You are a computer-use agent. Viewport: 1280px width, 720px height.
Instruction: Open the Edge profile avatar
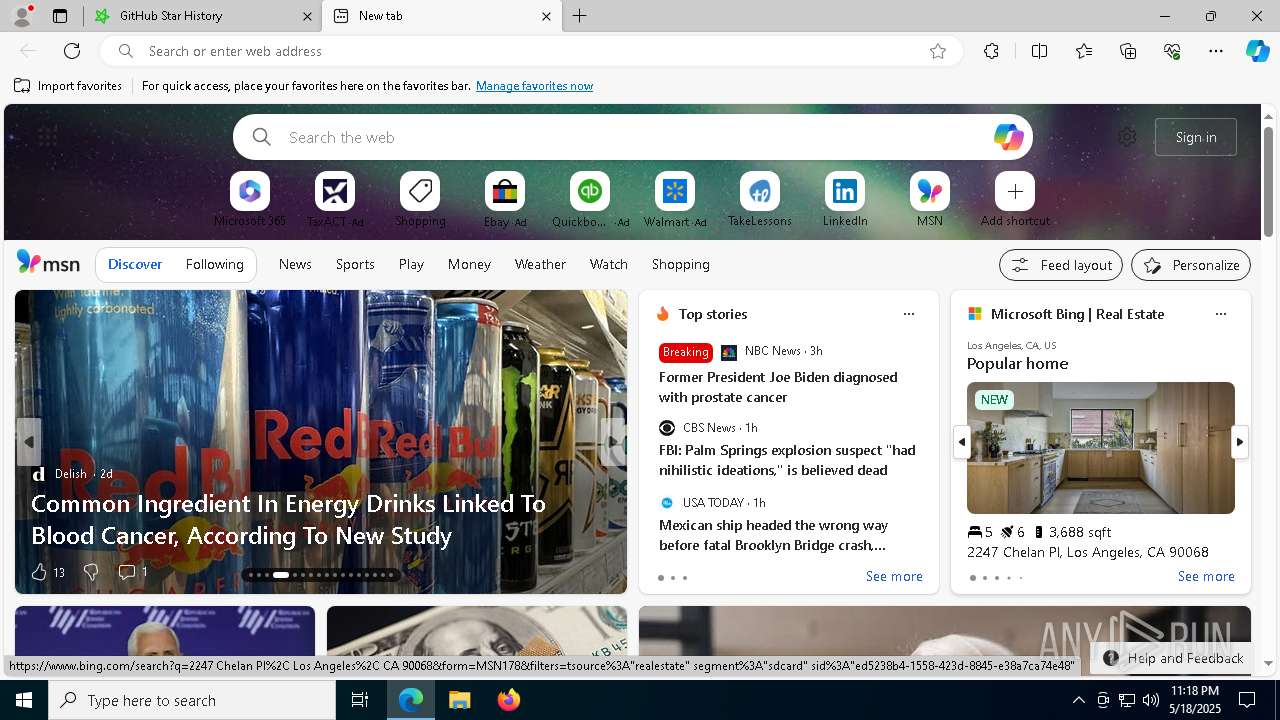(x=22, y=16)
